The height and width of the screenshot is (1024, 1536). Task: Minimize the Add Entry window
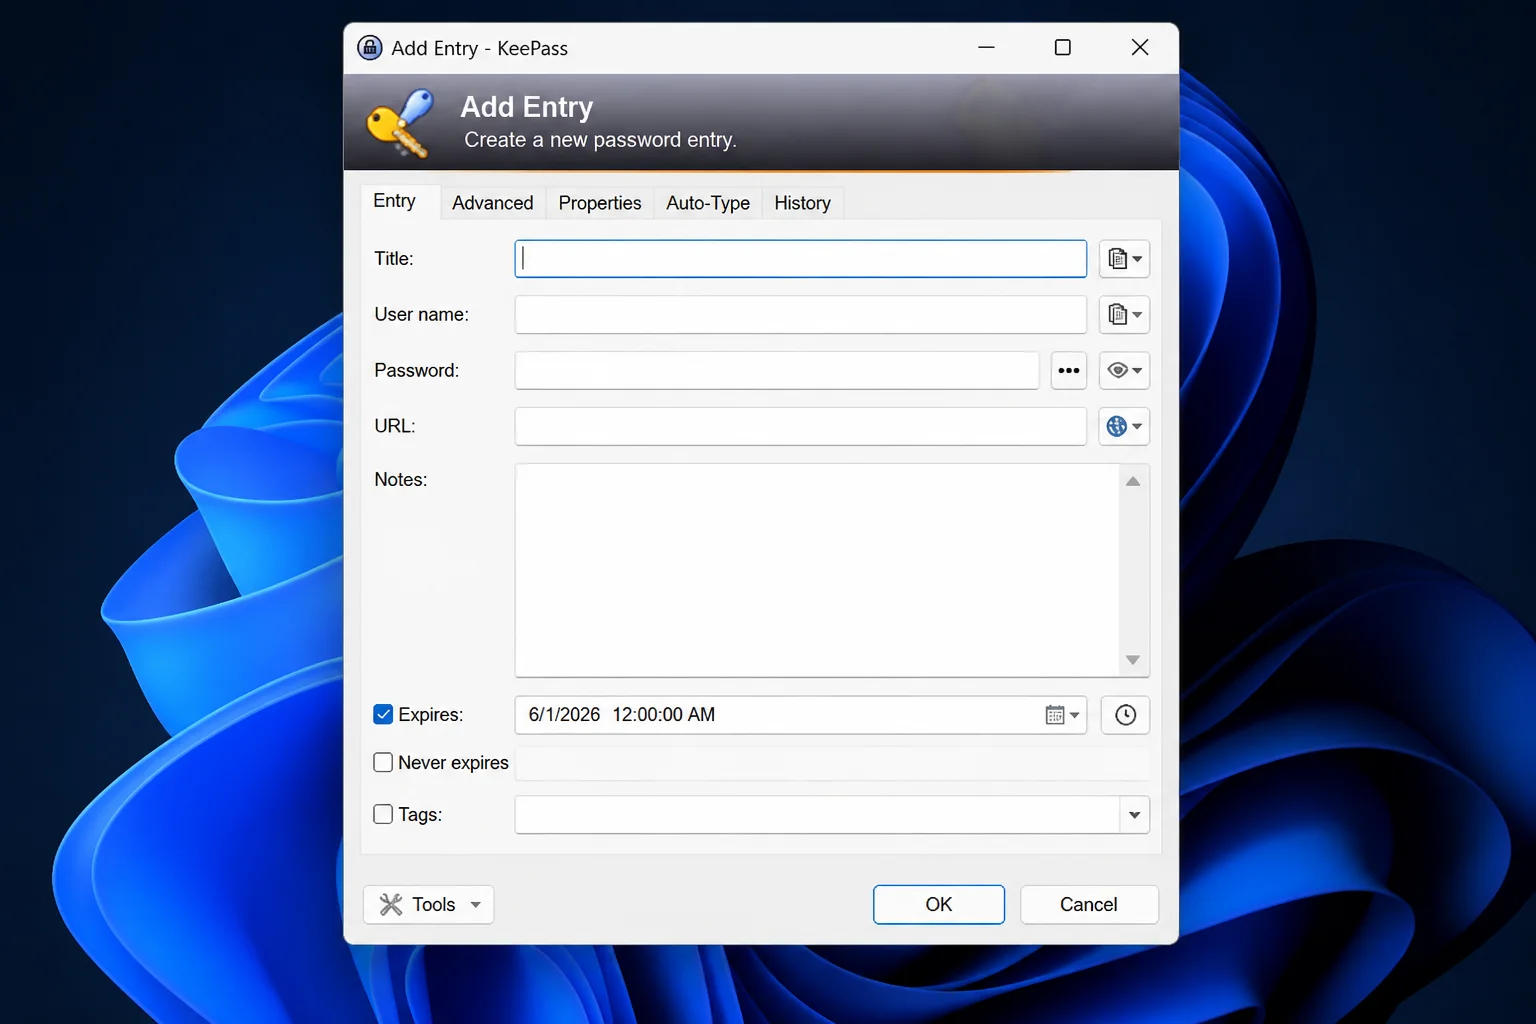coord(986,48)
